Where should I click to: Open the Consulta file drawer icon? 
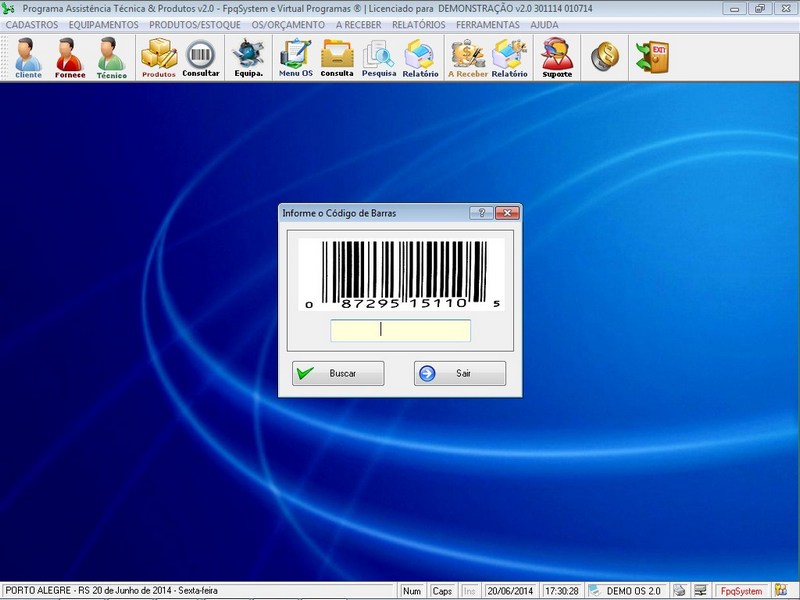click(x=337, y=58)
